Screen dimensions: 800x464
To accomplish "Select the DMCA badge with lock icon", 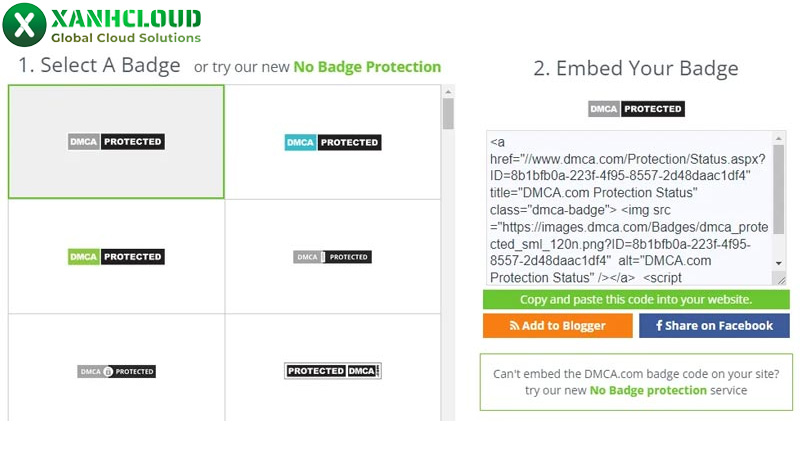I will pyautogui.click(x=116, y=371).
